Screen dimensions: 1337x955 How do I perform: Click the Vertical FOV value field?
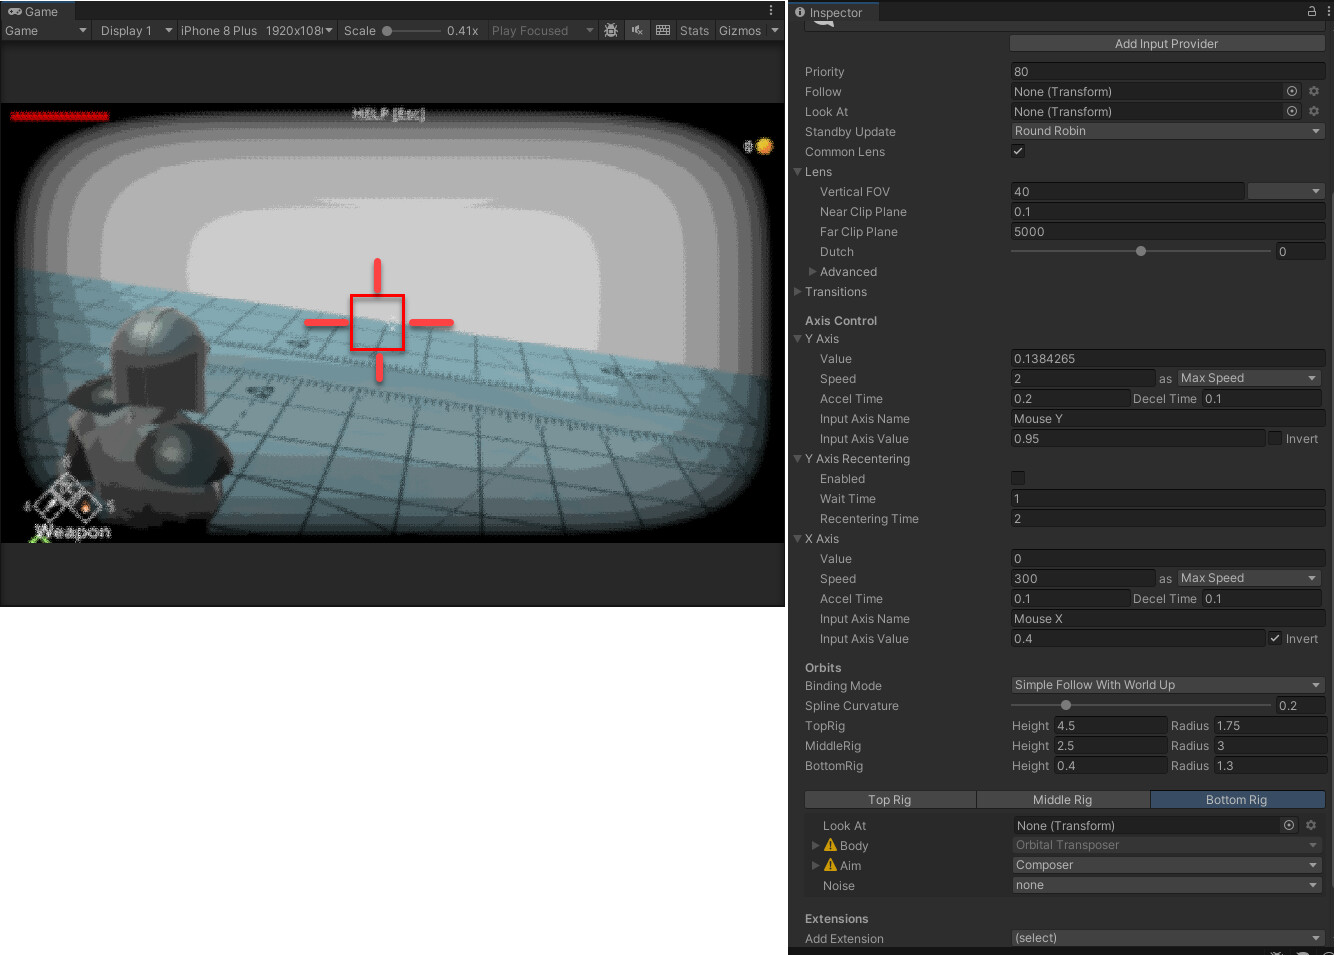(x=1128, y=190)
